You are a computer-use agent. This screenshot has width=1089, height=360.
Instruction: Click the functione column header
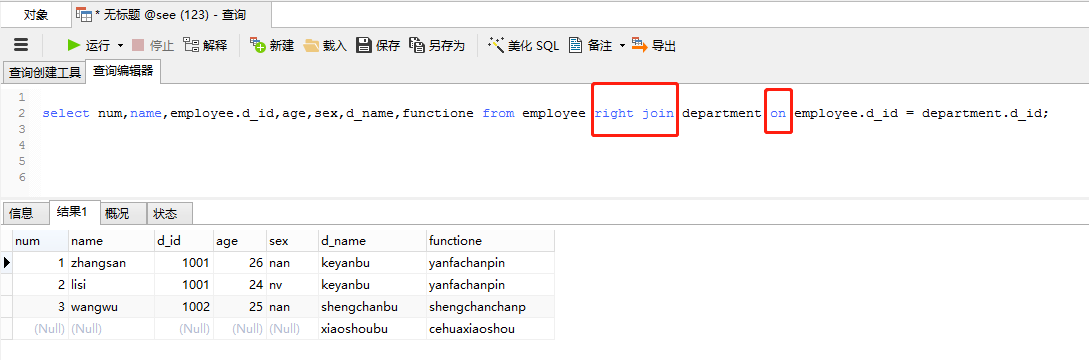pos(490,241)
